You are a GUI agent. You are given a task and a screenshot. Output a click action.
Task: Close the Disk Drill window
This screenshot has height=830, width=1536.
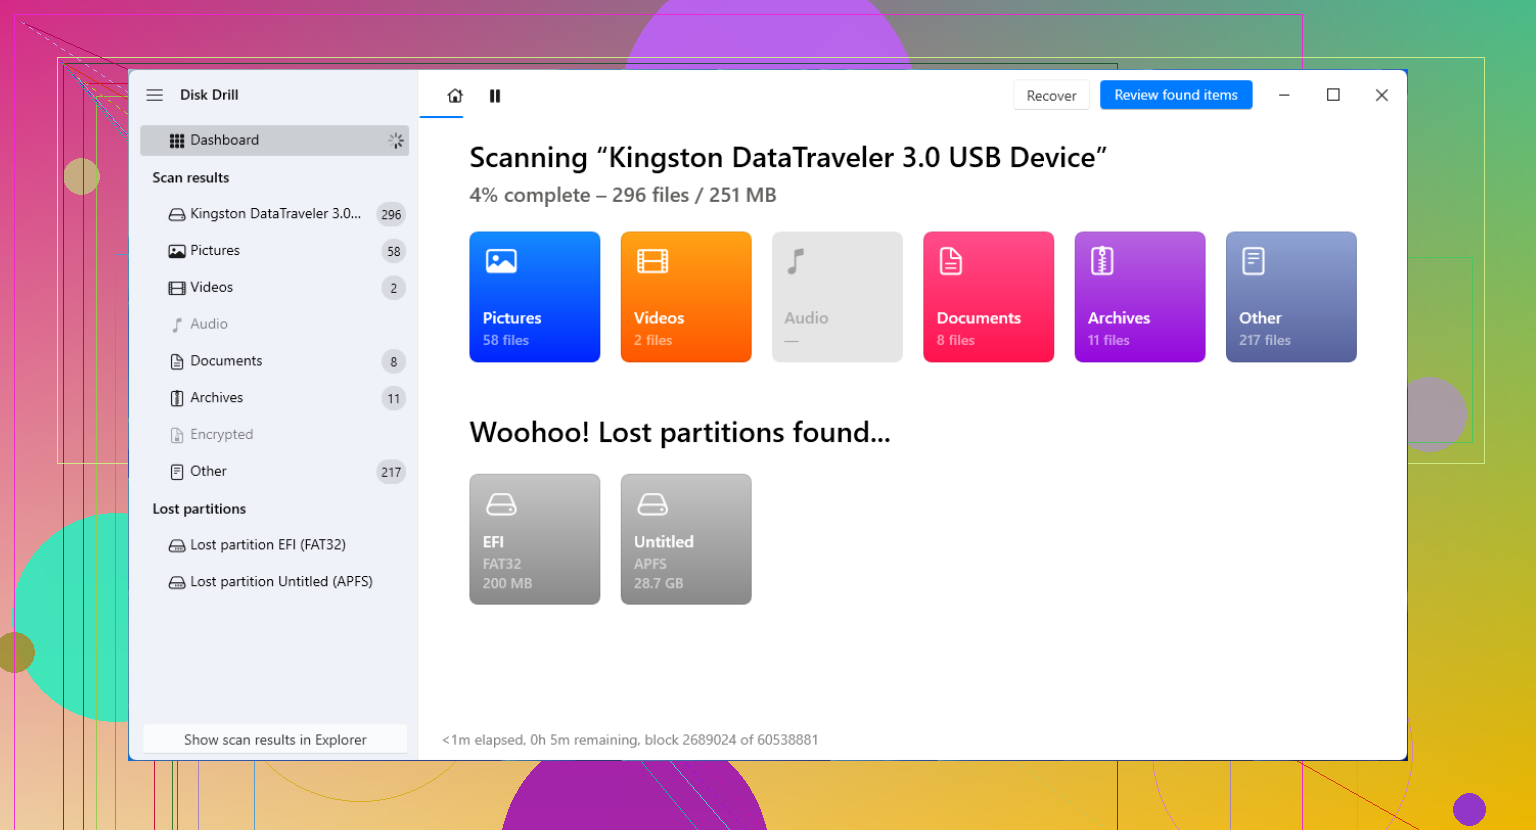(x=1382, y=95)
